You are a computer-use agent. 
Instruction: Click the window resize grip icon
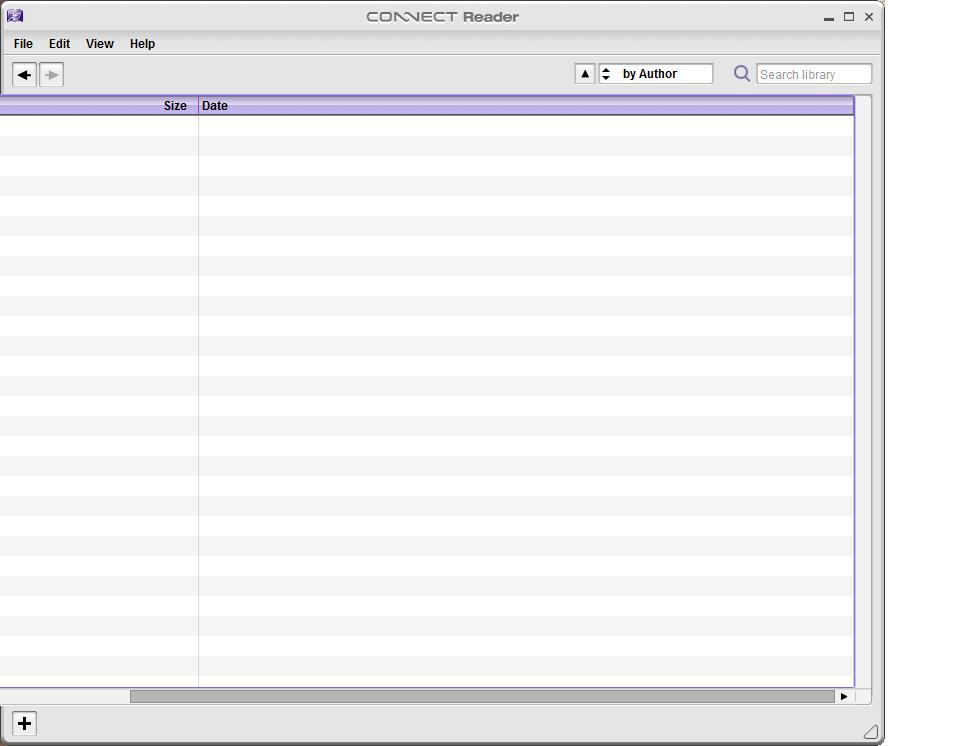pos(871,731)
